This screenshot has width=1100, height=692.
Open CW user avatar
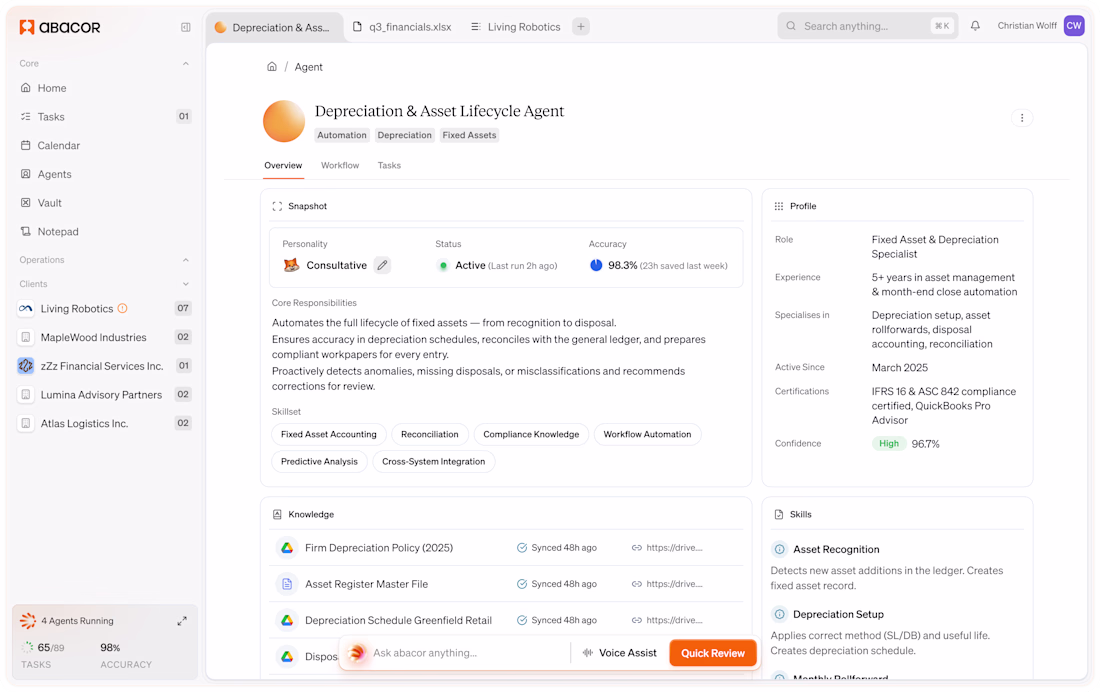pyautogui.click(x=1074, y=26)
